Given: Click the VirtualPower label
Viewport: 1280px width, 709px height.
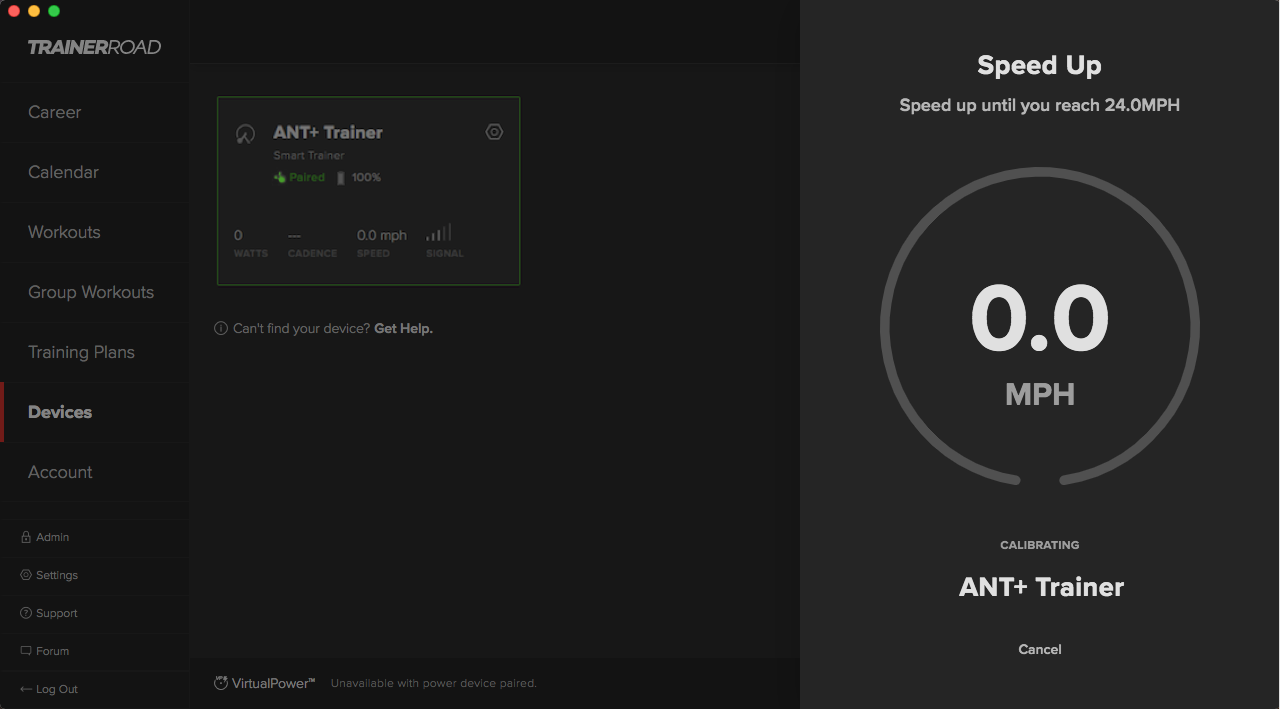Looking at the screenshot, I should point(273,683).
